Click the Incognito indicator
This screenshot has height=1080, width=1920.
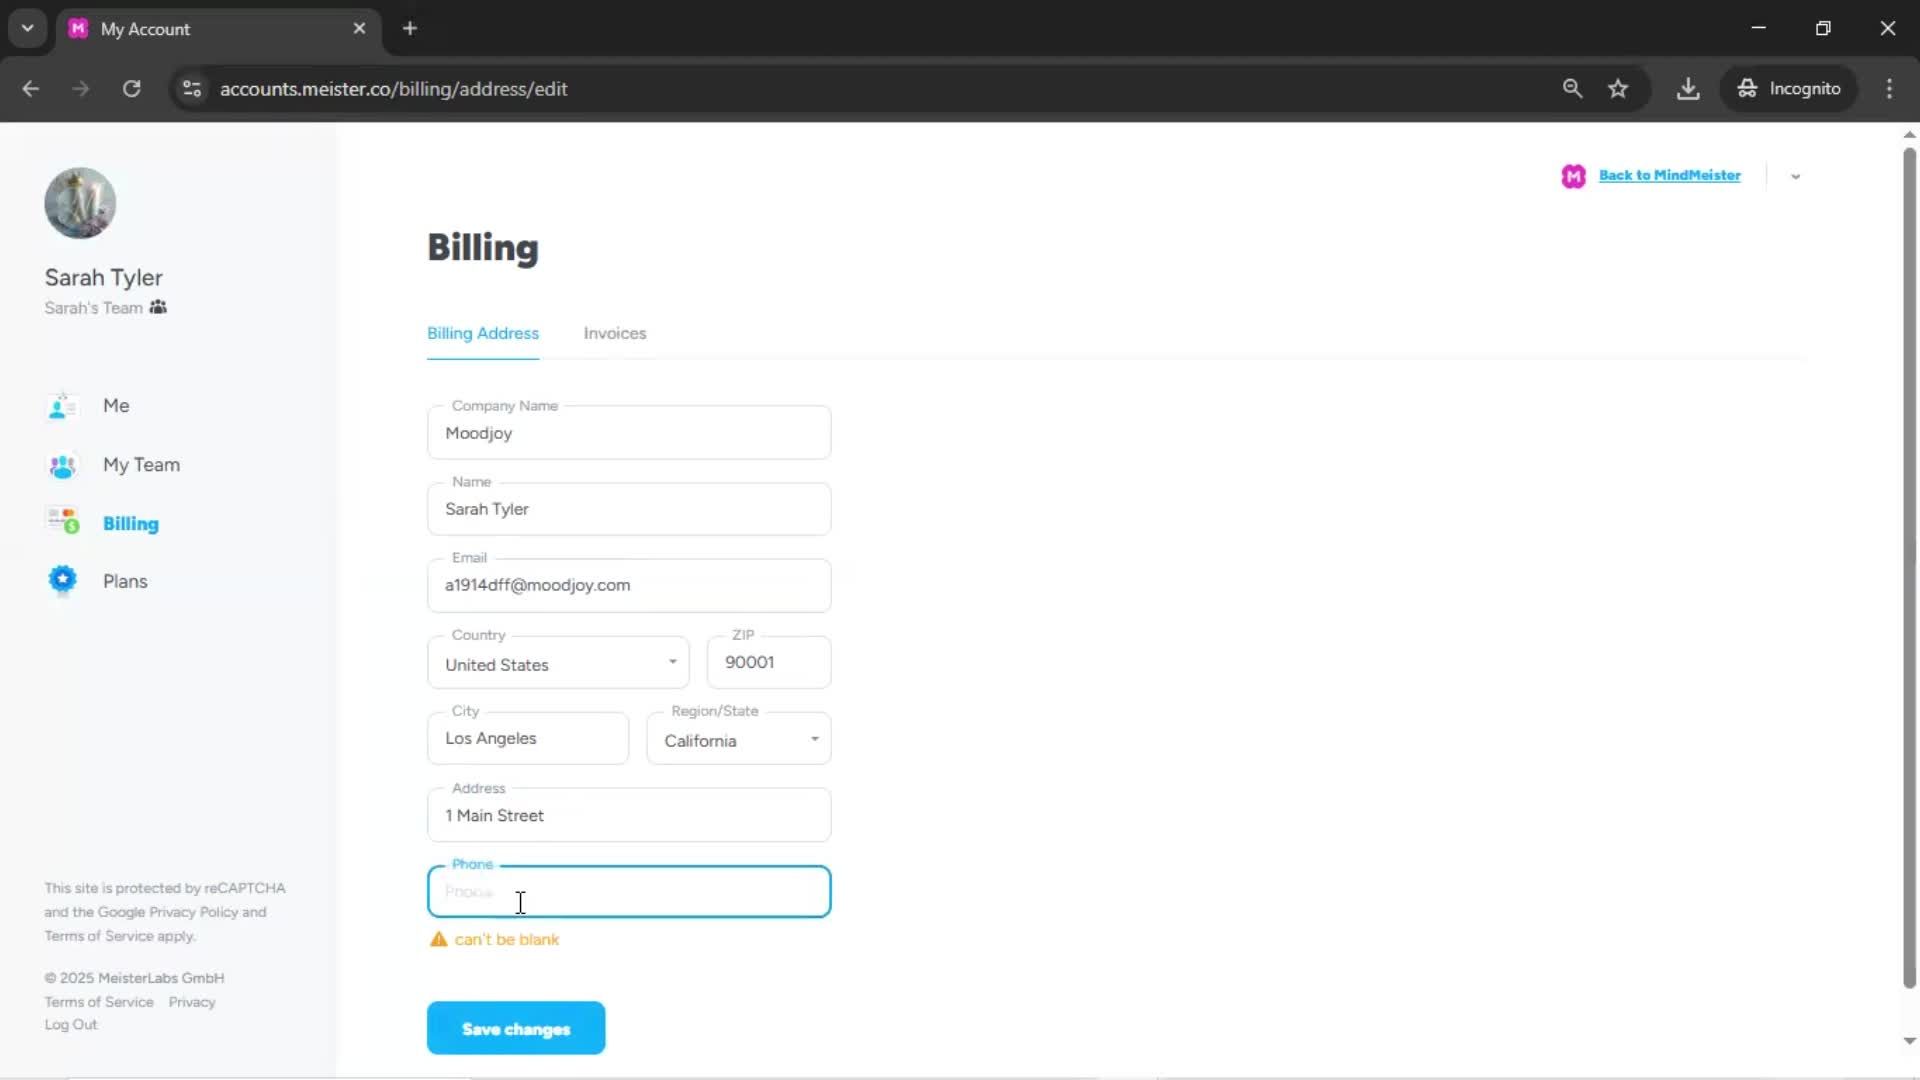(x=1788, y=89)
